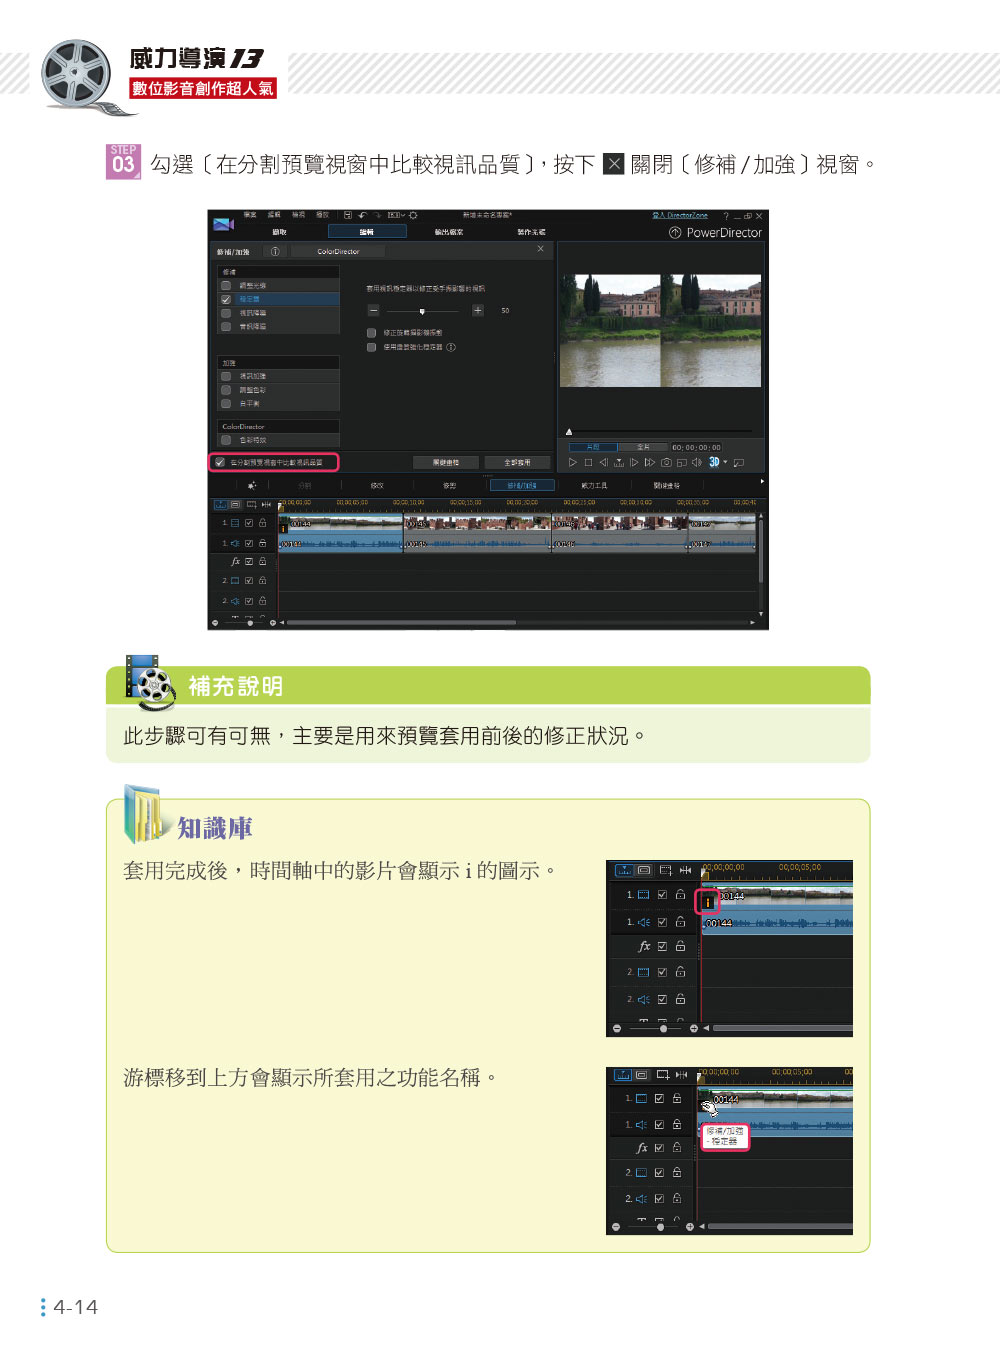The height and width of the screenshot is (1353, 1000).
Task: Uncheck the enable checkbox on the fx track
Action: coord(249,562)
